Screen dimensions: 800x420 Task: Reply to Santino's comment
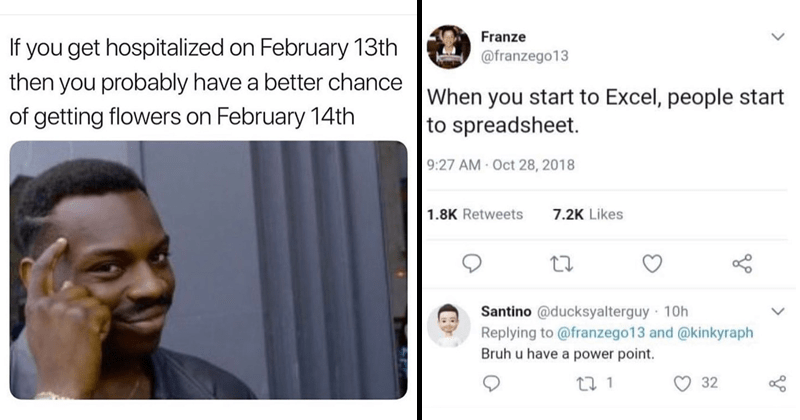click(x=491, y=383)
